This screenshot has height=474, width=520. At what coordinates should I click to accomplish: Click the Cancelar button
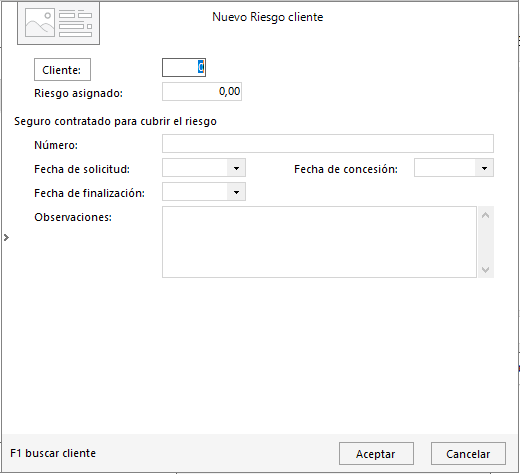click(x=468, y=454)
